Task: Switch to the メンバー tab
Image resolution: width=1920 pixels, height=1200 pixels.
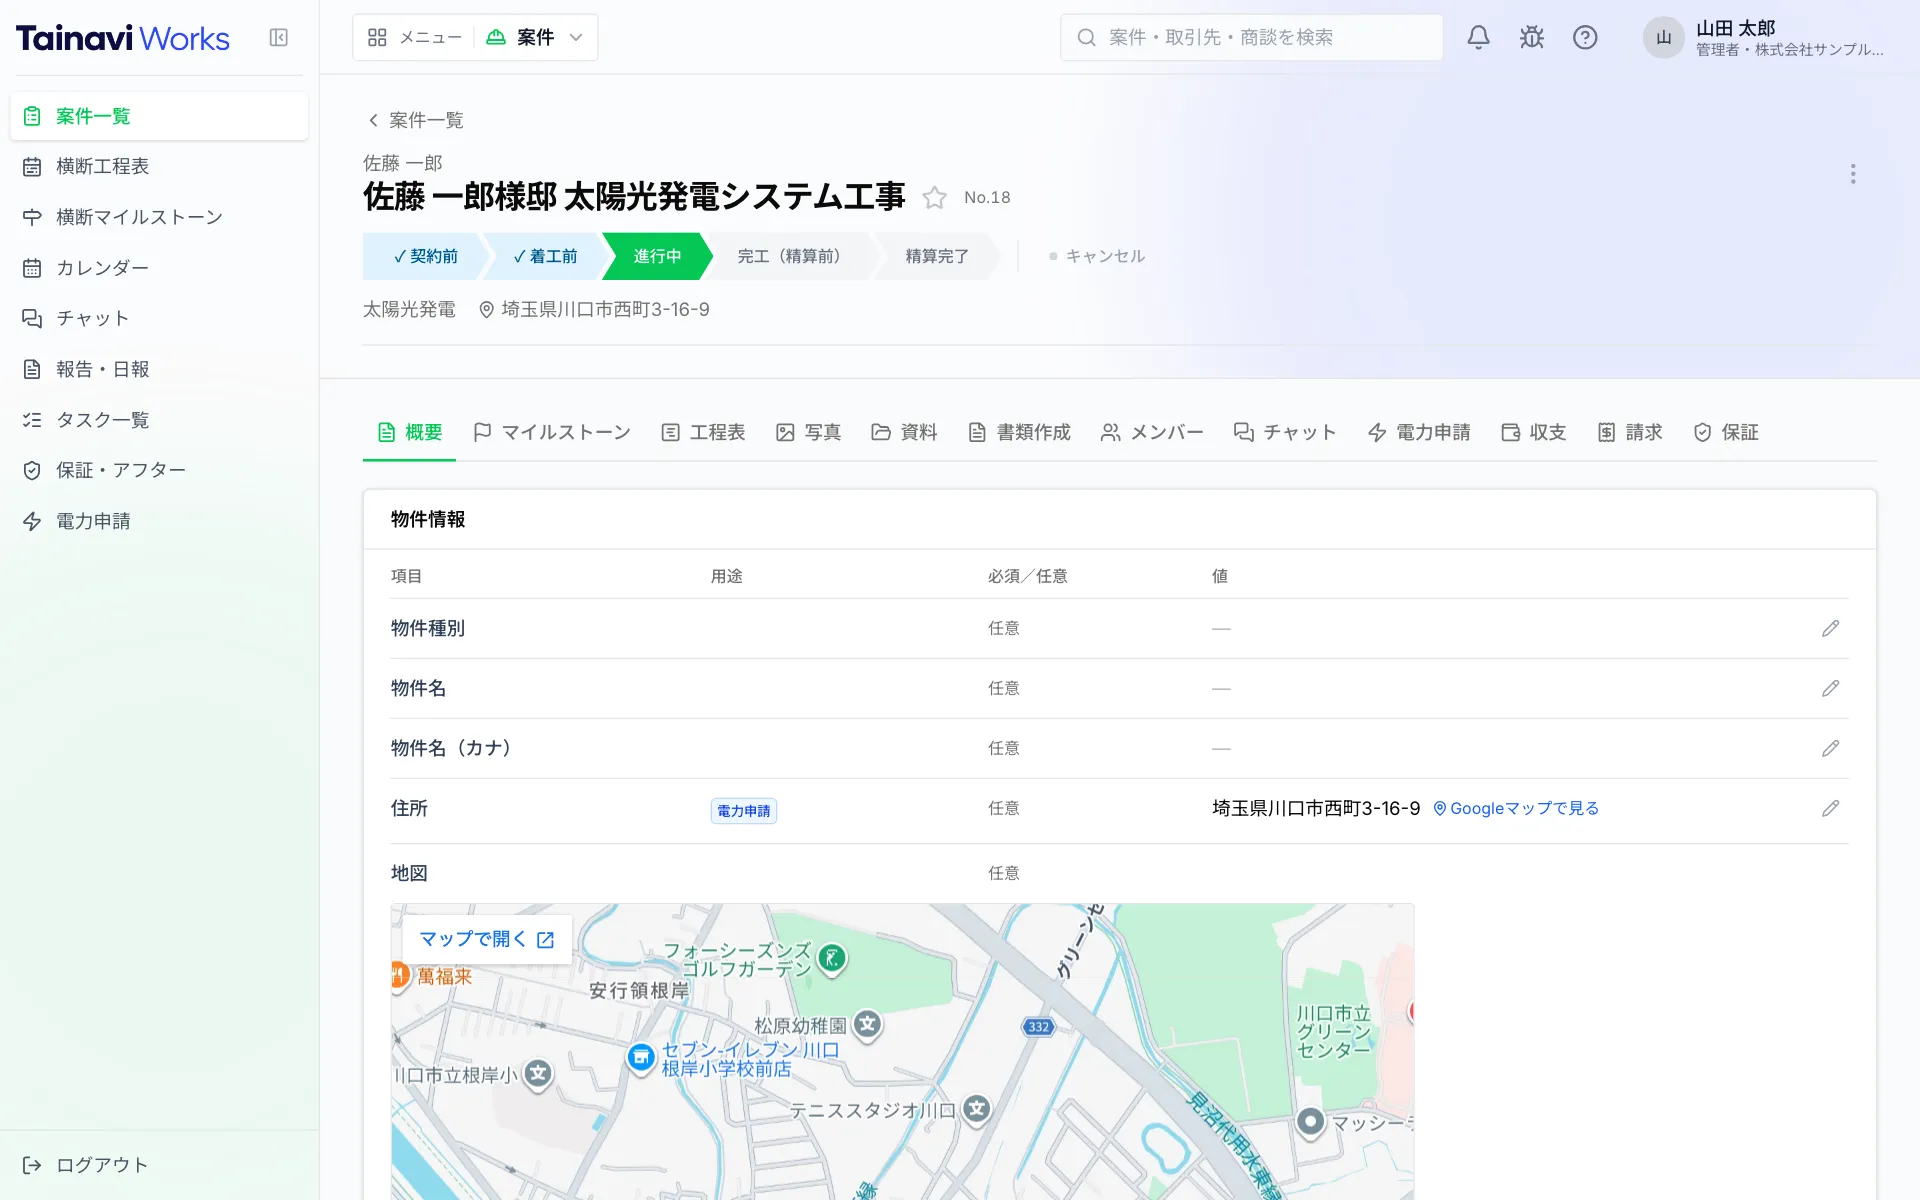Action: coord(1152,433)
